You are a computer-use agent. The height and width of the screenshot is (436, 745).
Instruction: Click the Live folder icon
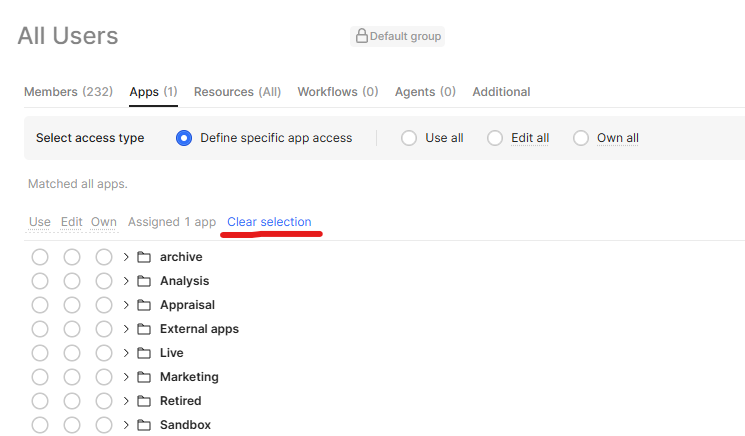[144, 353]
